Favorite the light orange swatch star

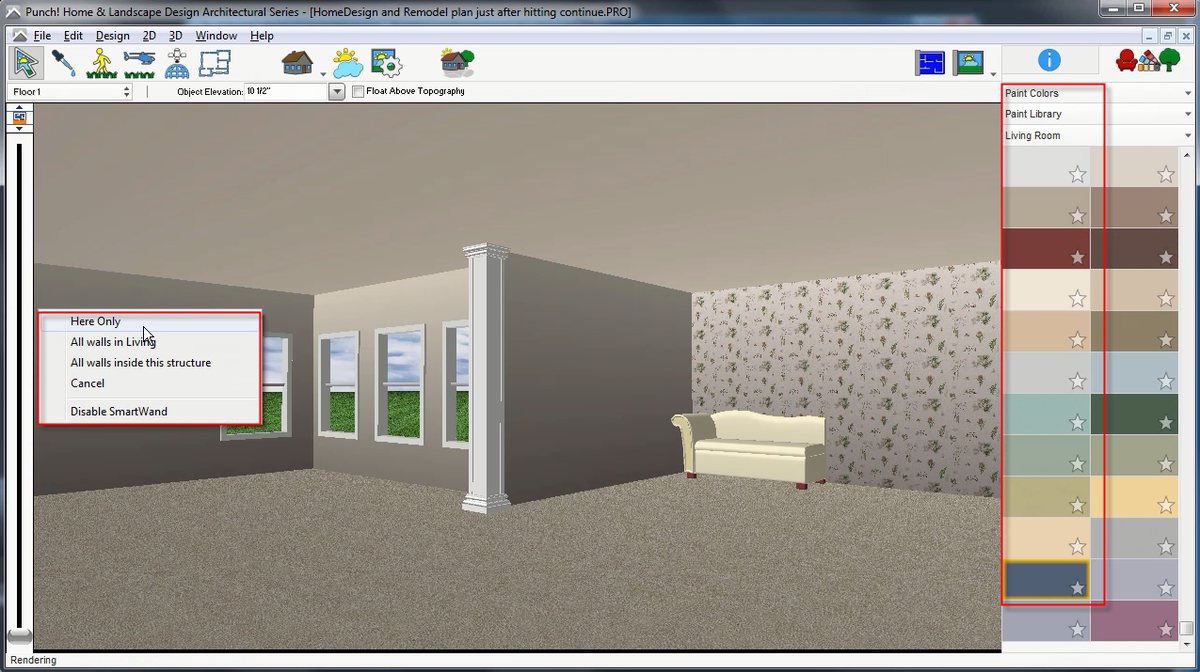(x=1165, y=504)
